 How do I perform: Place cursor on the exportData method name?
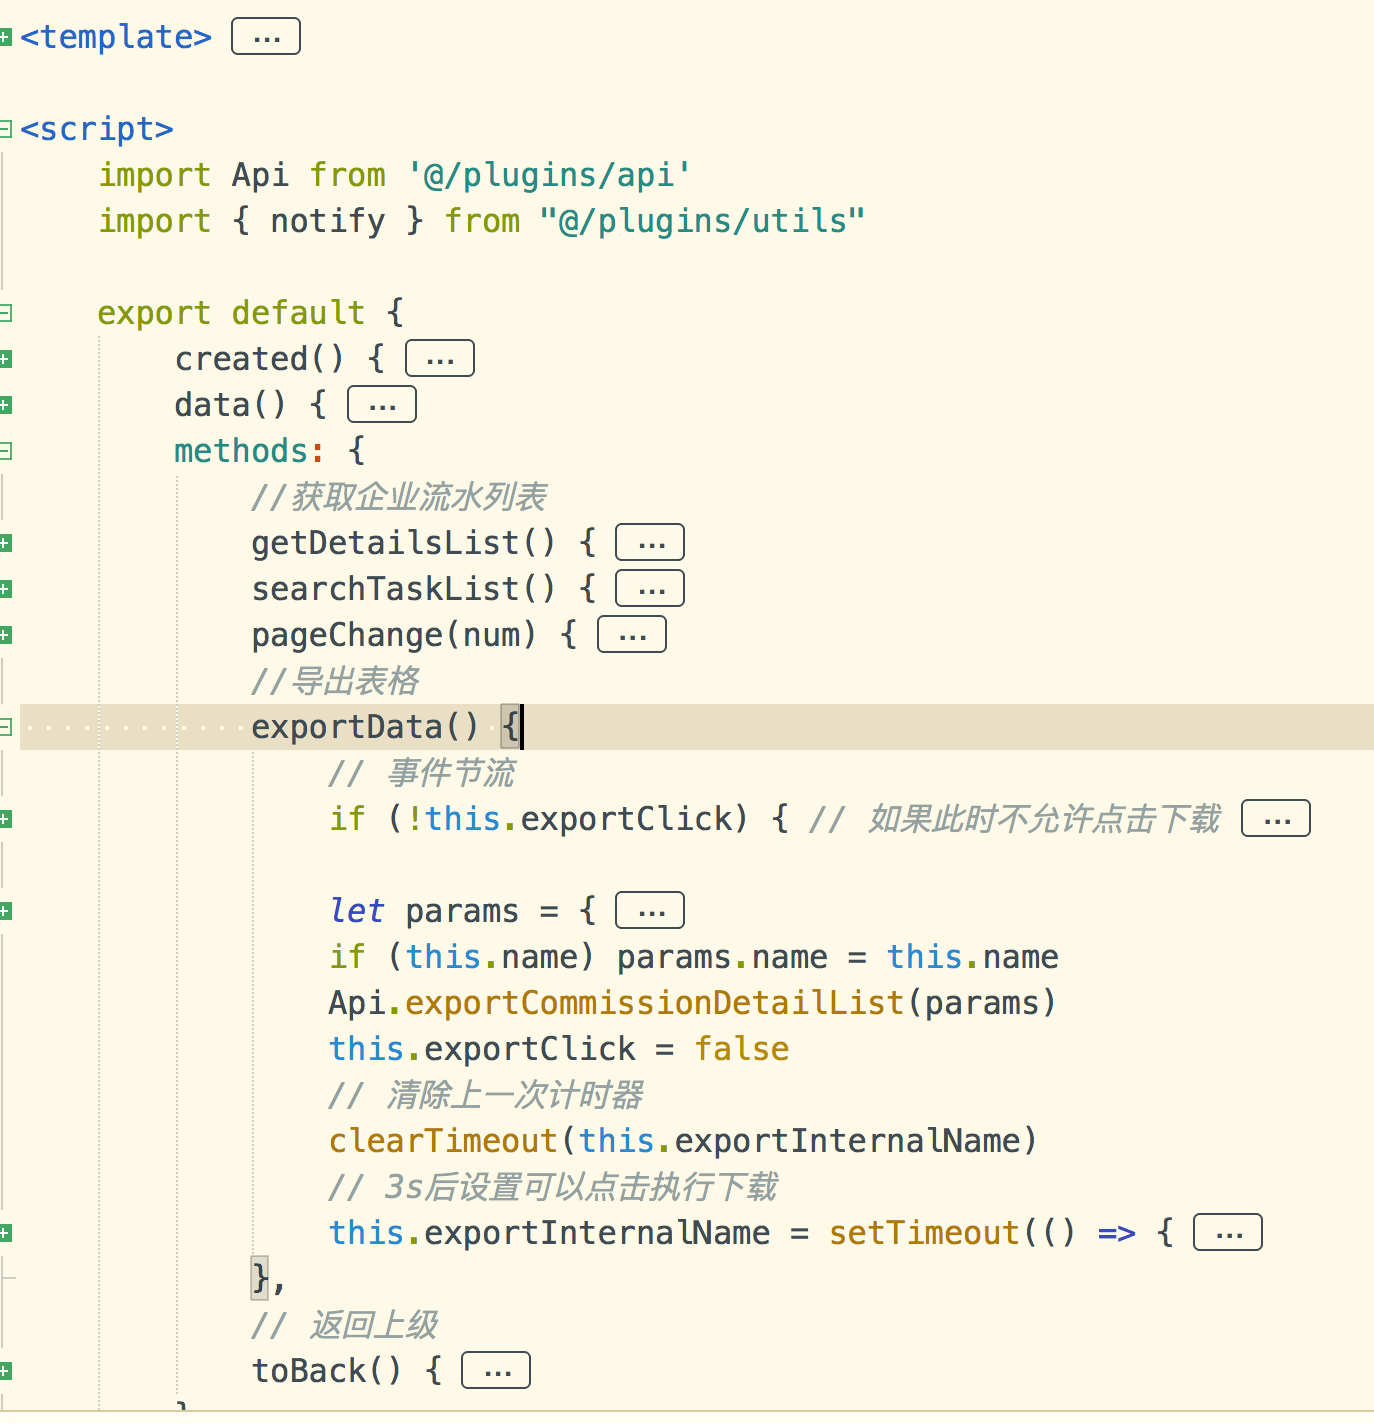click(347, 727)
